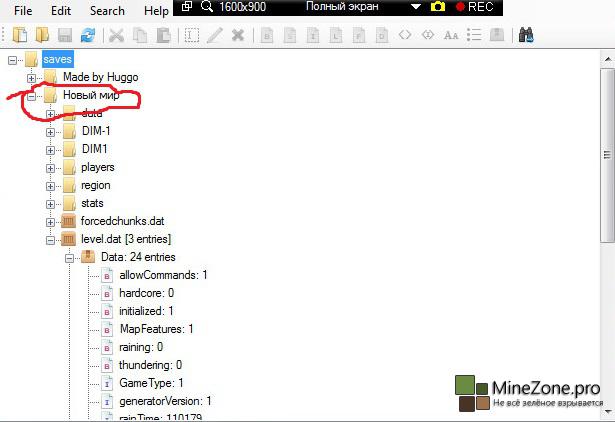Viewport: 615px width, 422px height.
Task: Open the recorder display mode dropdown arrow
Action: click(x=416, y=7)
